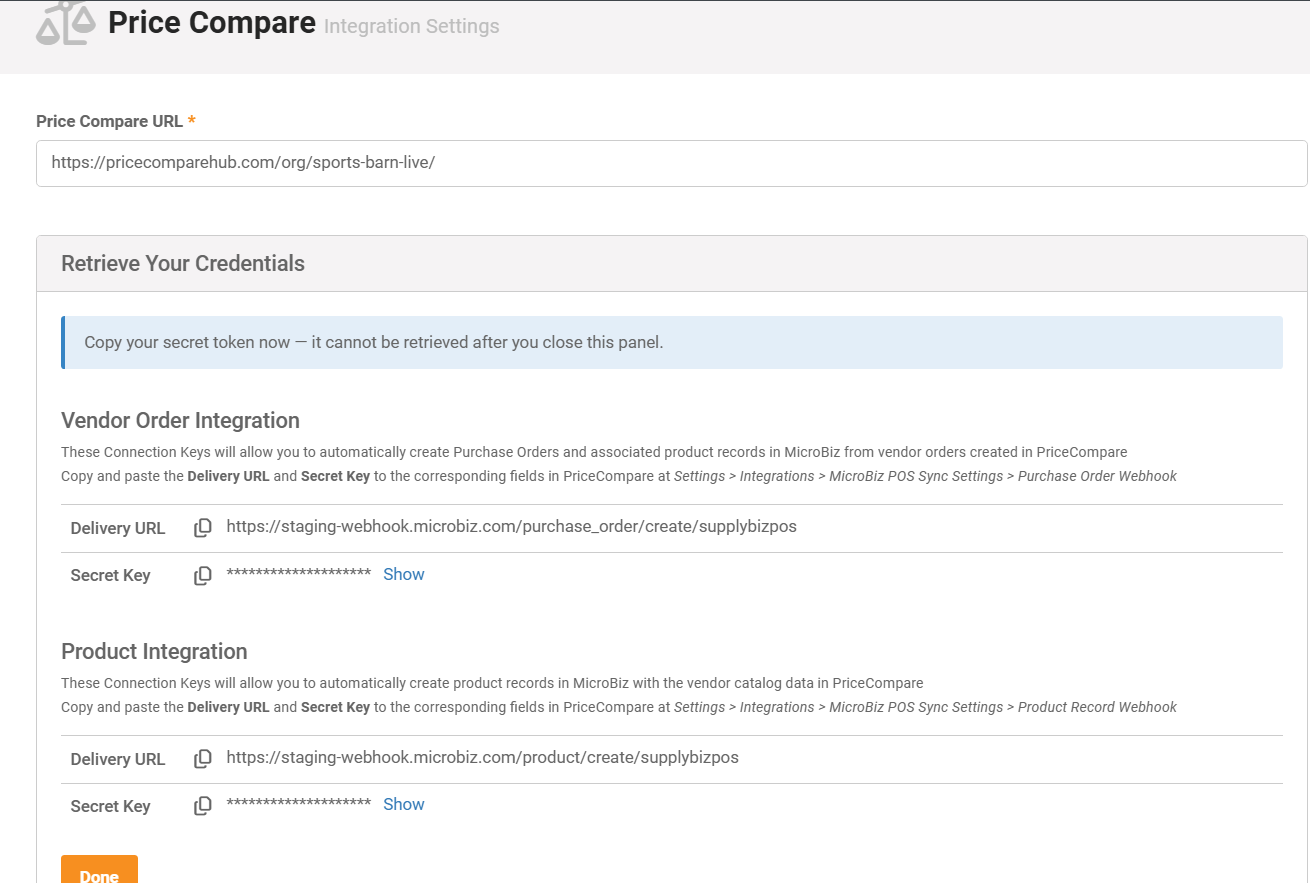Select the purchase_order webhook URL text

click(511, 526)
